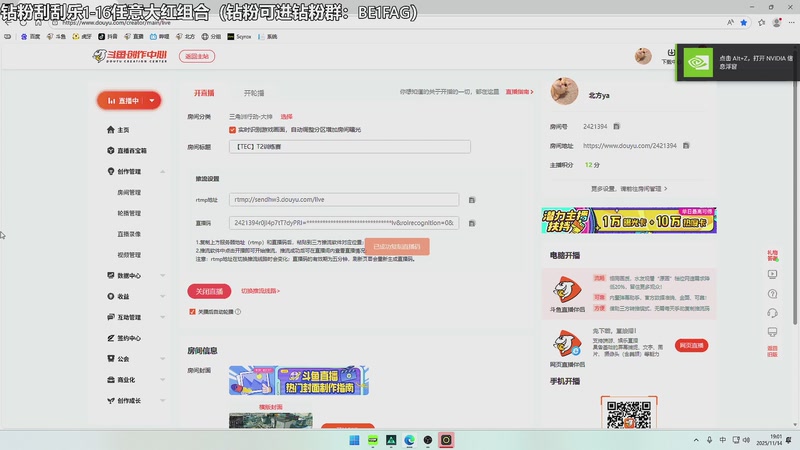800x450 pixels.
Task: Expand the 创作成长 sidebar section
Action: [163, 401]
